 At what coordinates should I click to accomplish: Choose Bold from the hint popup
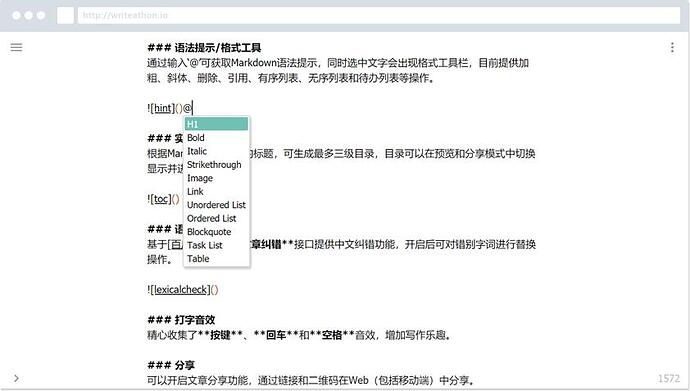217,138
